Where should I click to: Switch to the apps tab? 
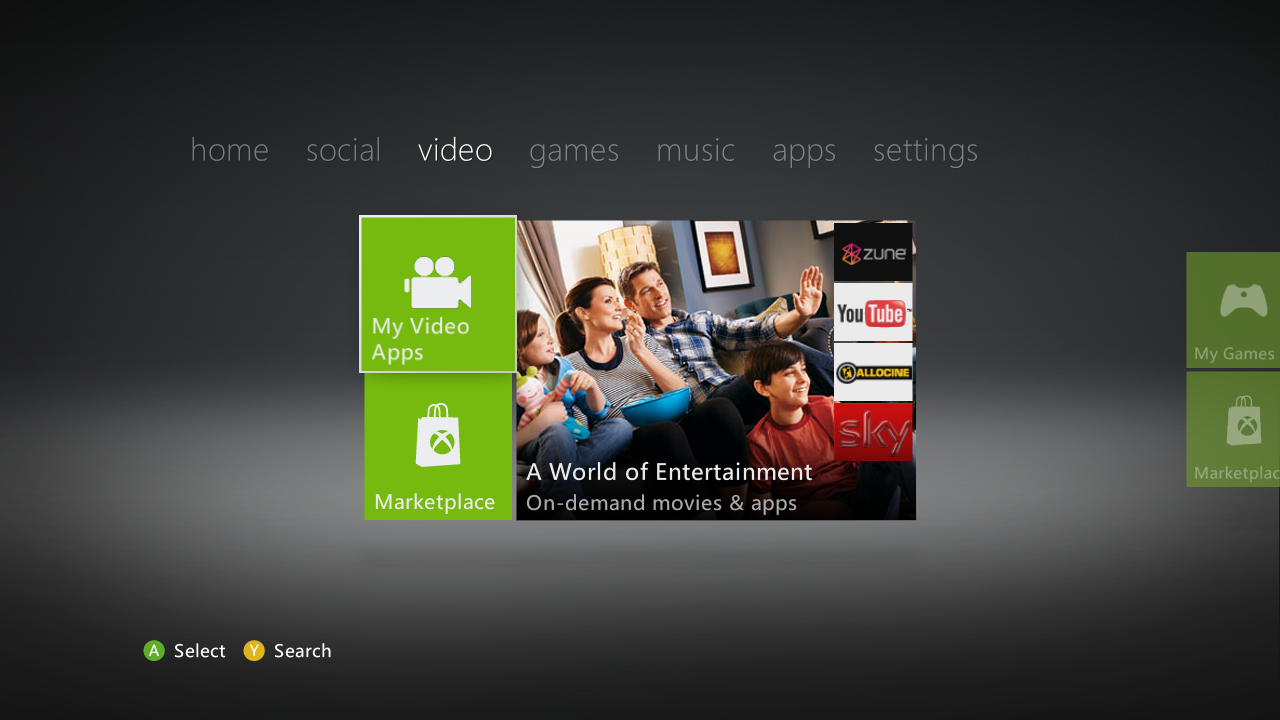click(x=804, y=151)
